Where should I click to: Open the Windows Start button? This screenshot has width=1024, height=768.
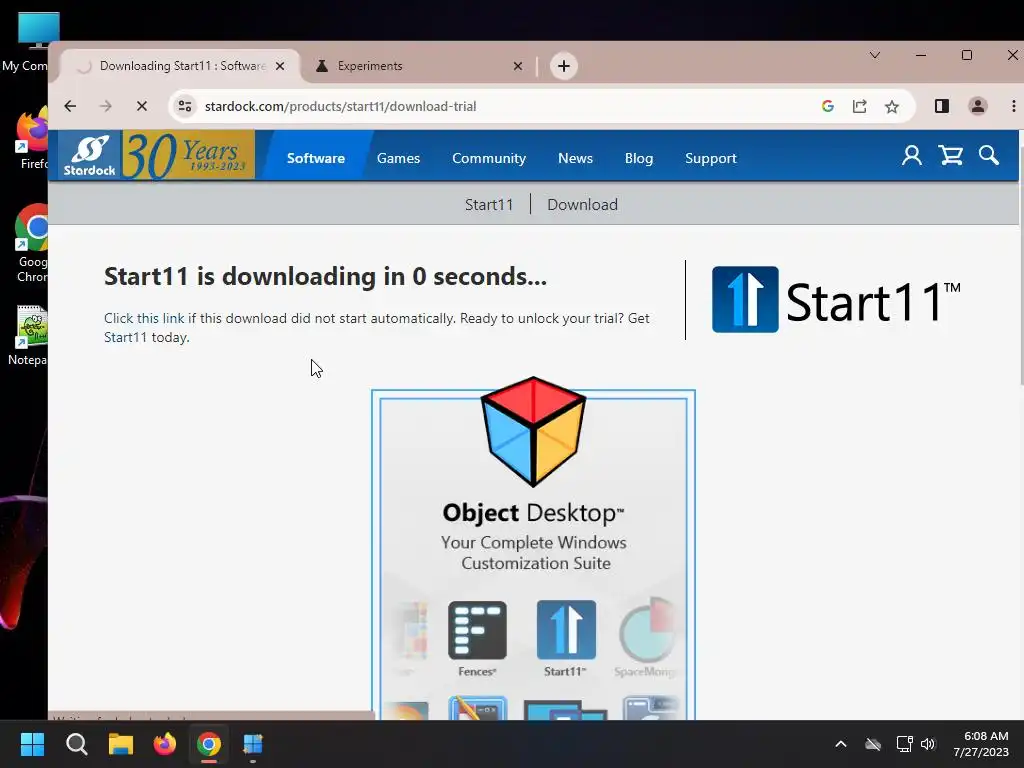pyautogui.click(x=32, y=744)
